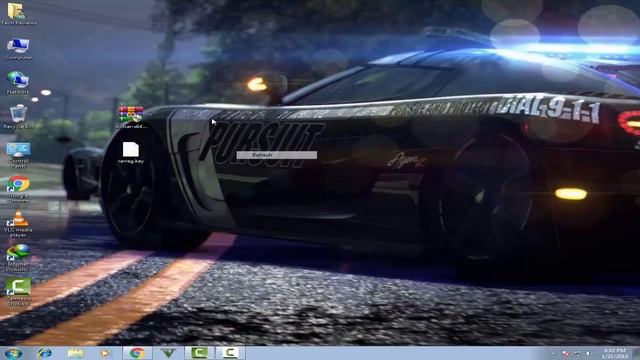Select the WinRAR installer file on the desktop
Screen dimensions: 640x360
[131, 118]
